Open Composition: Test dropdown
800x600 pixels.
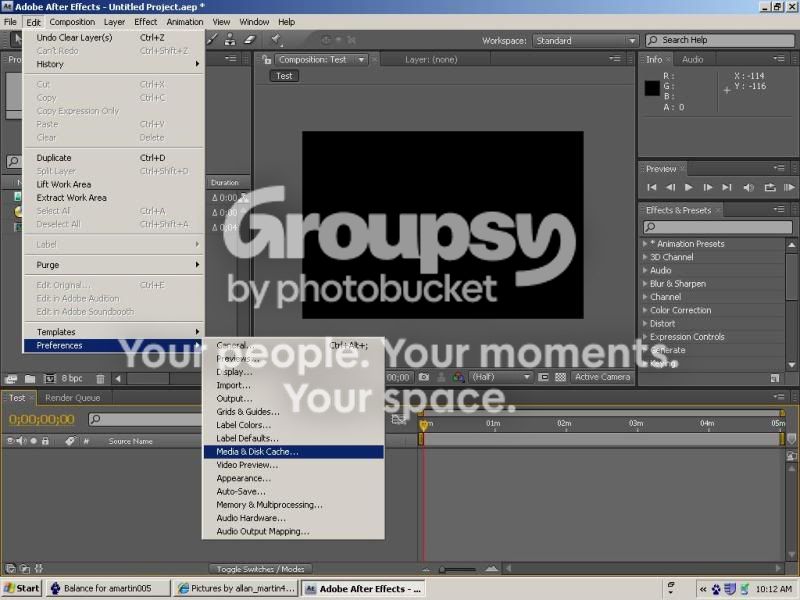321,60
